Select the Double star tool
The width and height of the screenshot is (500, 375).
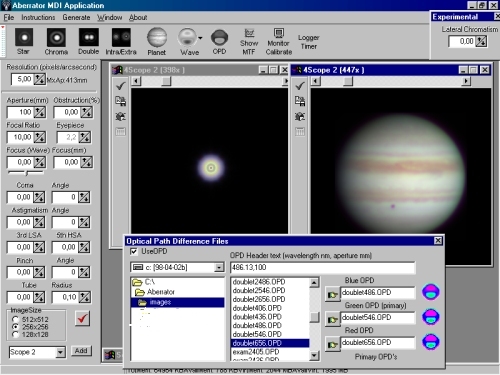[x=88, y=41]
